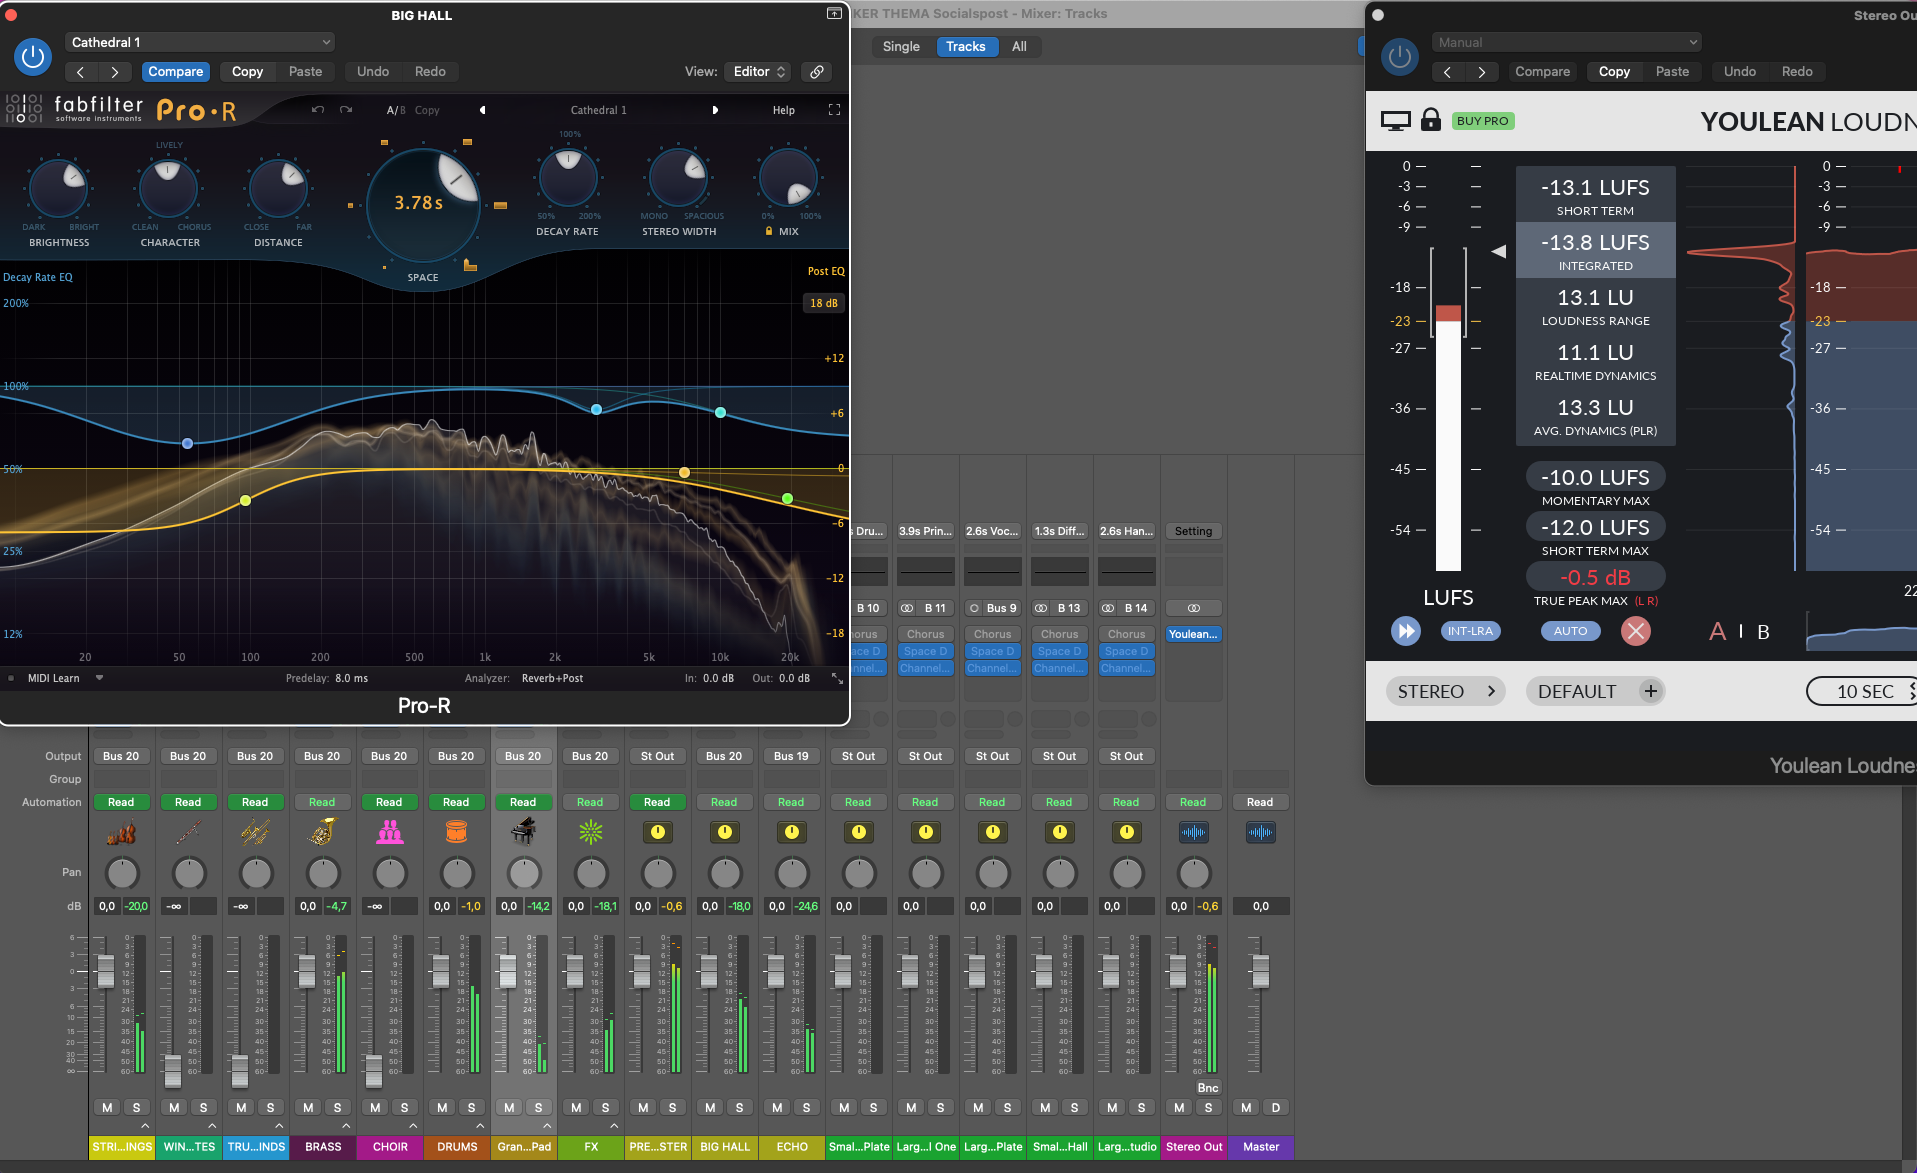Click the BUY PRO button
1917x1173 pixels.
coord(1483,121)
